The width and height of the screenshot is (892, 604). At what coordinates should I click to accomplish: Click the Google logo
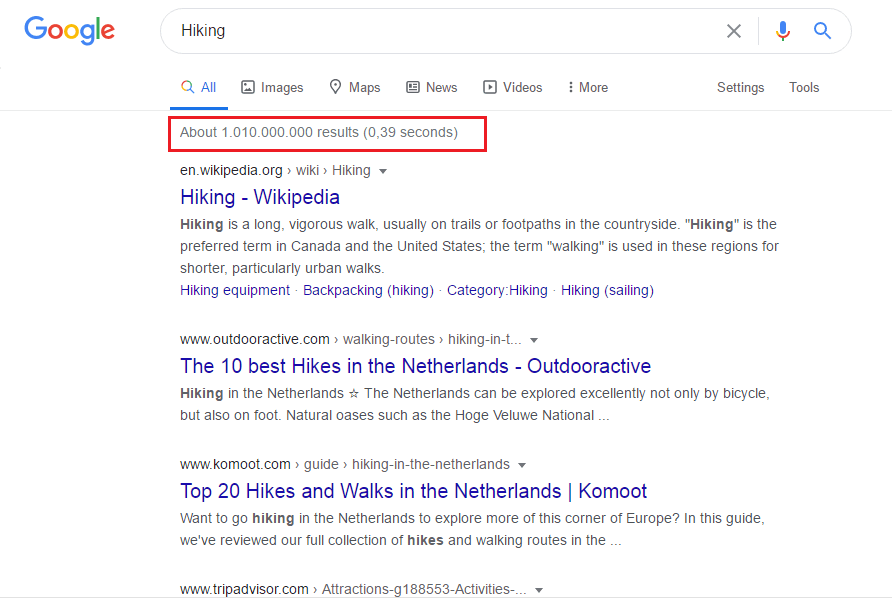point(69,31)
